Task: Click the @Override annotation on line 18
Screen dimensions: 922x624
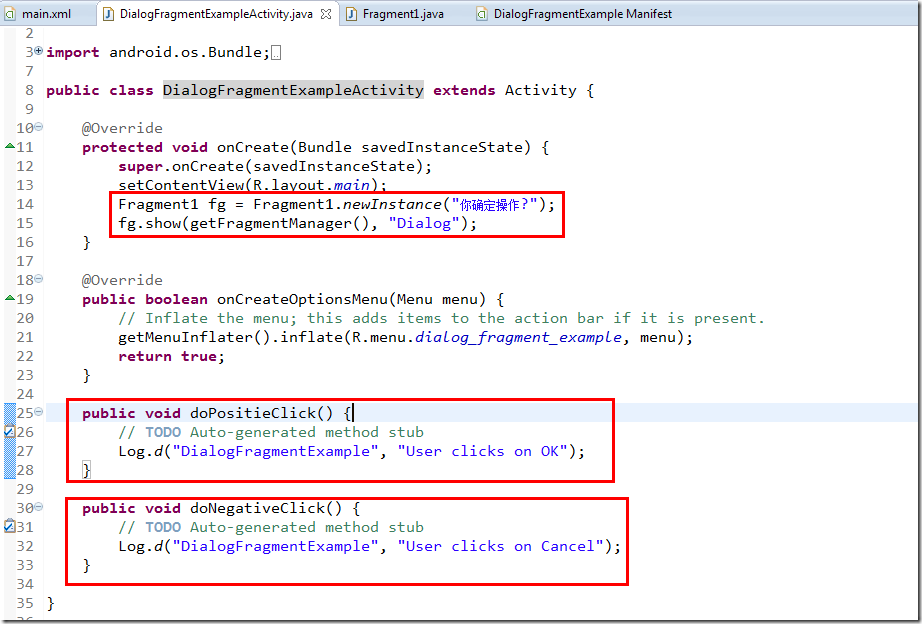Action: pos(122,280)
